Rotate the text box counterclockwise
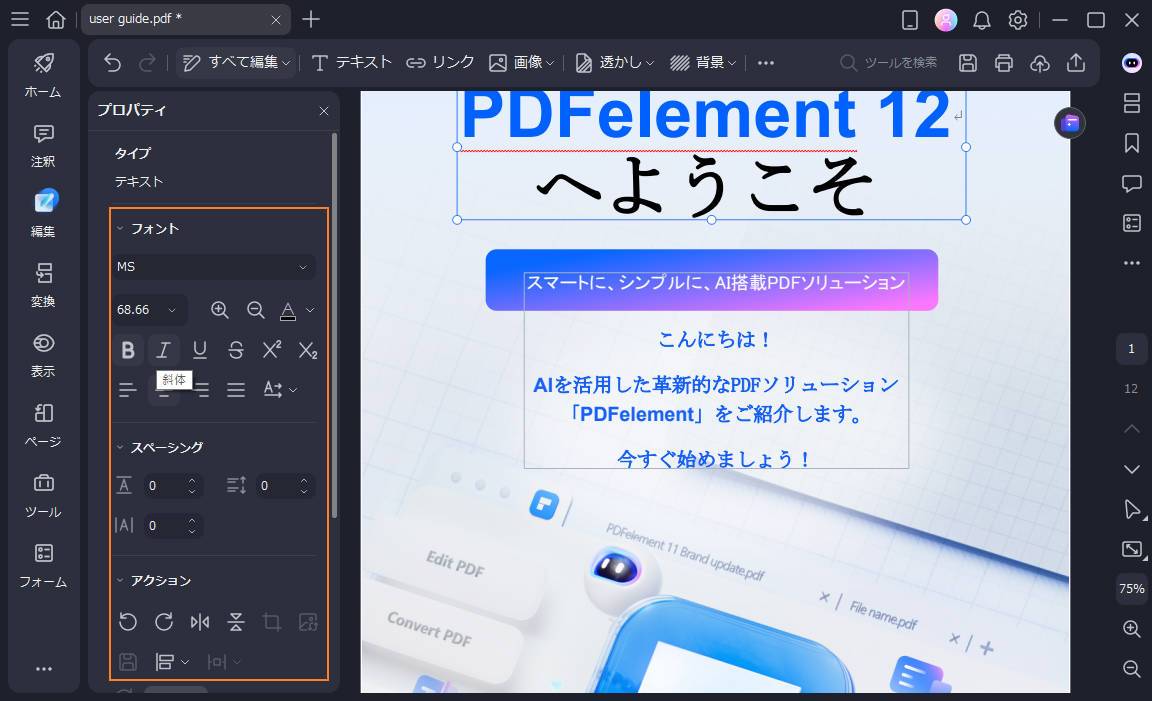Viewport: 1152px width, 701px height. click(128, 621)
